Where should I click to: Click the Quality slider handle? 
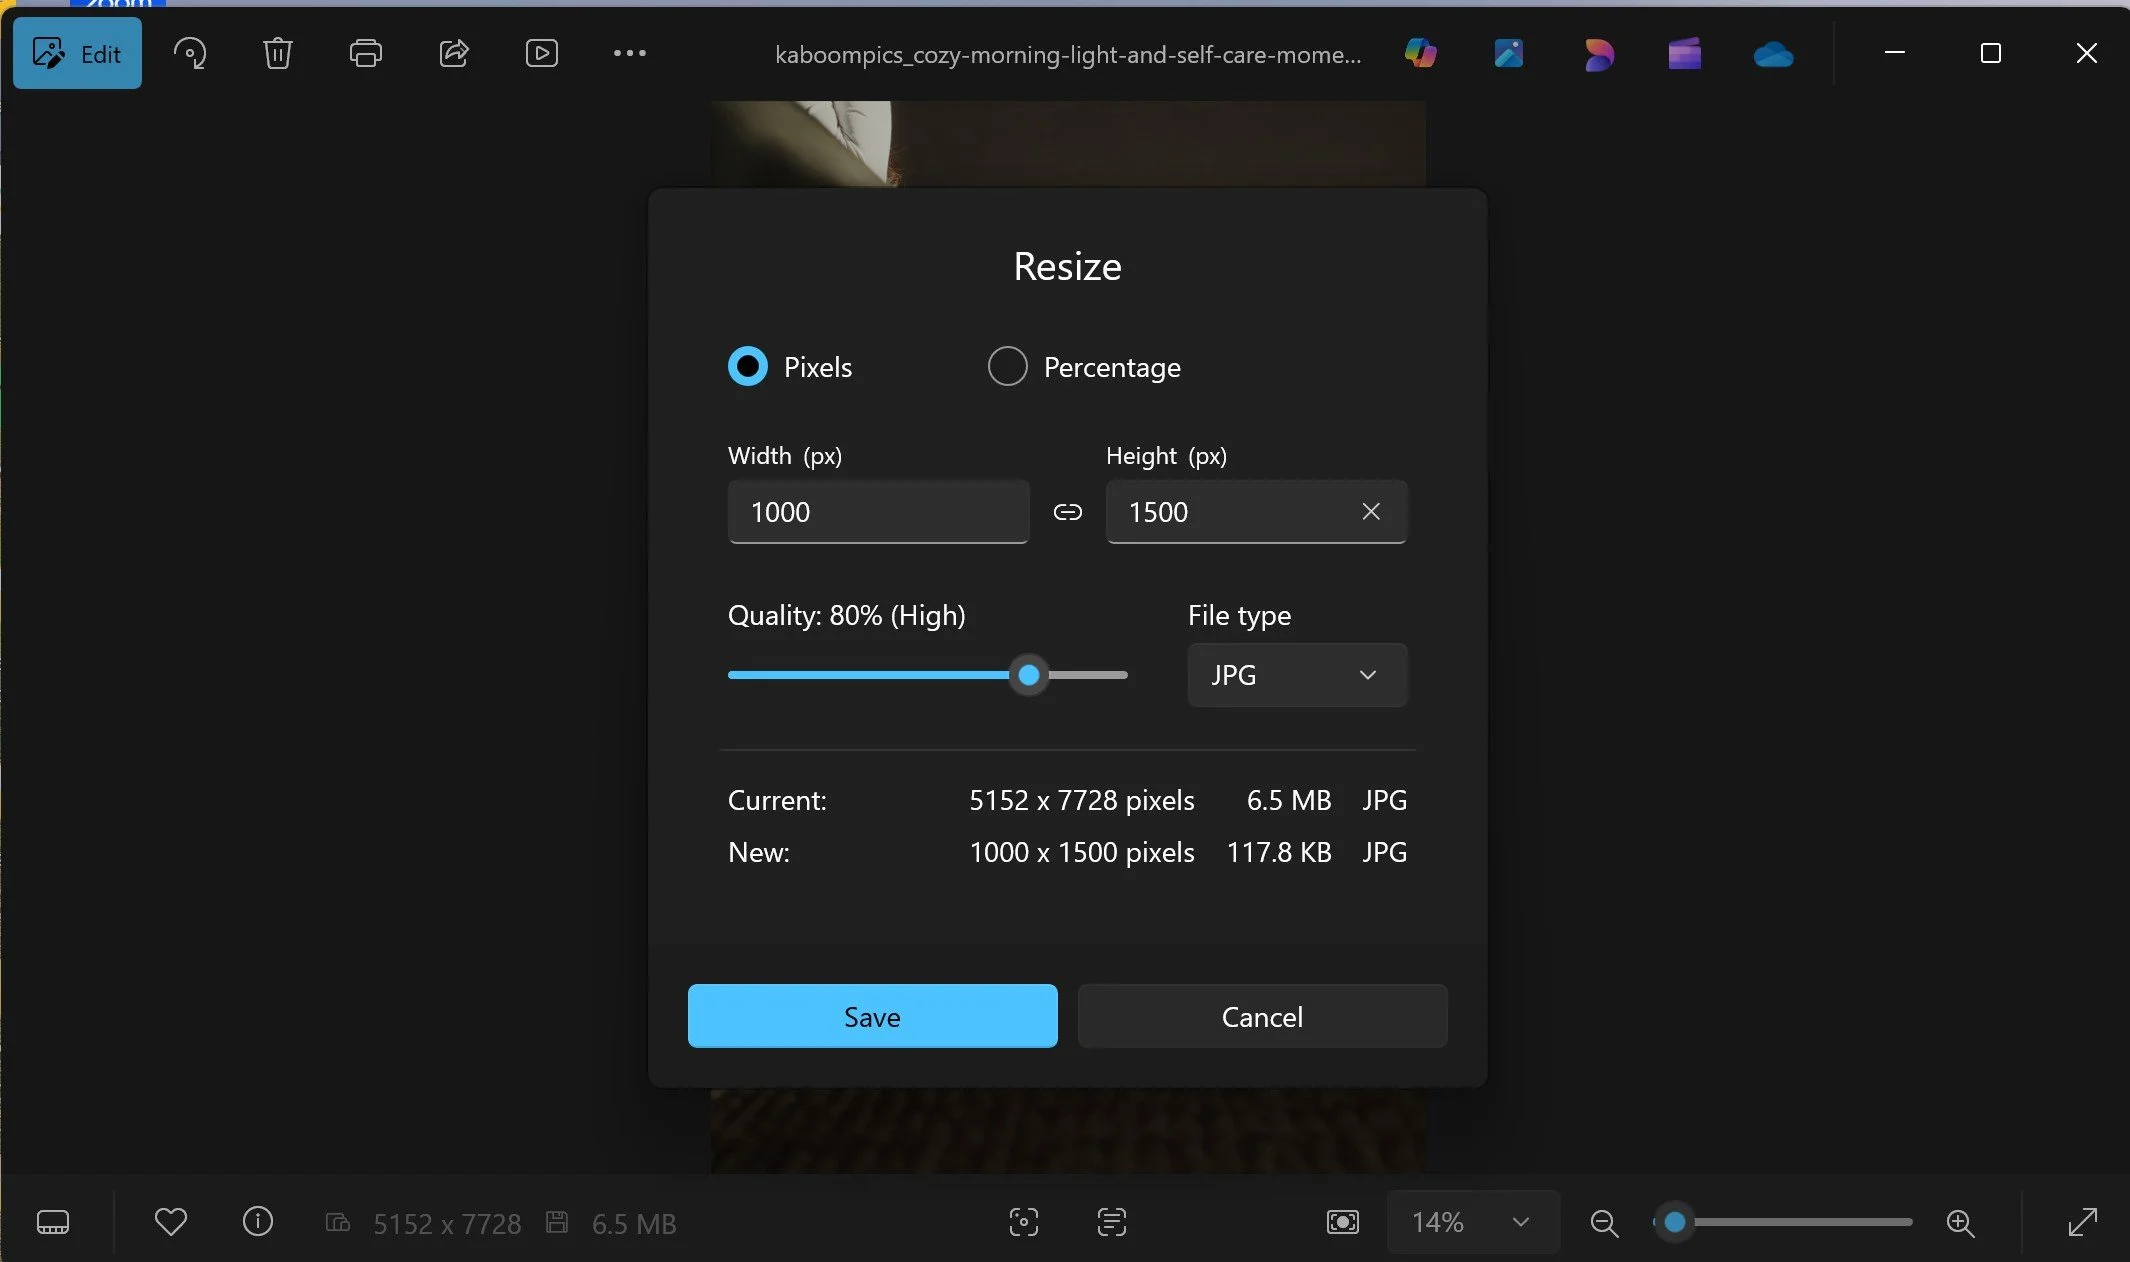(1028, 675)
